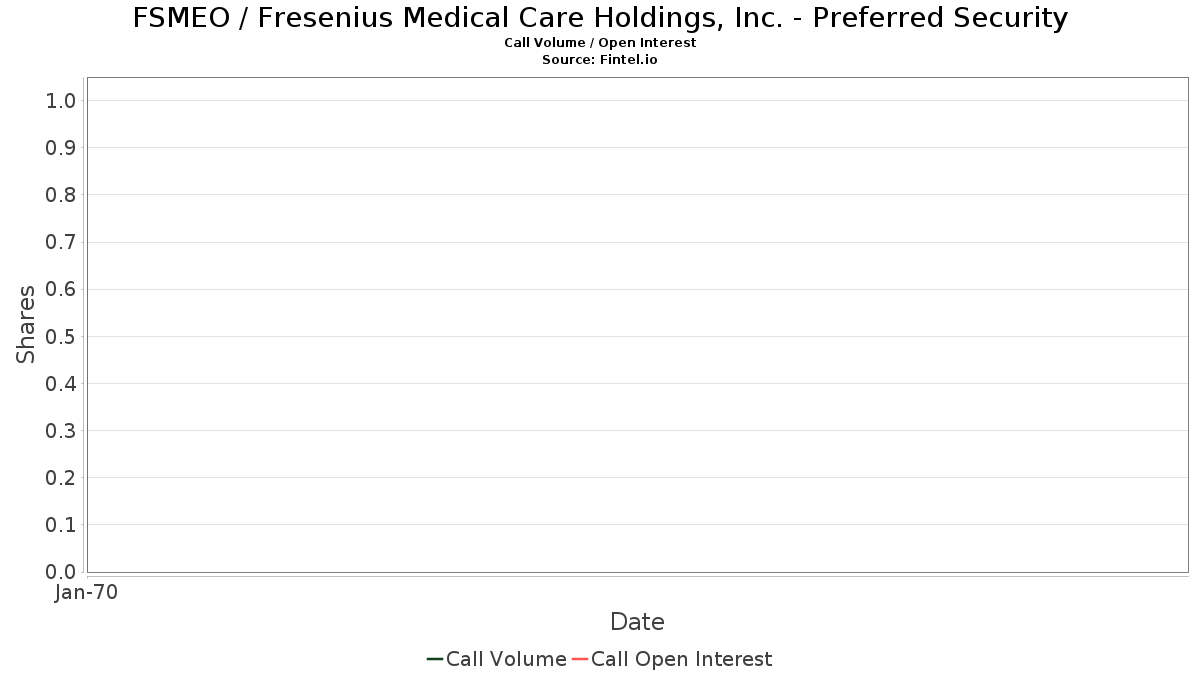The height and width of the screenshot is (675, 1200).
Task: Click the dark green Call Volume line swatch
Action: [x=435, y=659]
